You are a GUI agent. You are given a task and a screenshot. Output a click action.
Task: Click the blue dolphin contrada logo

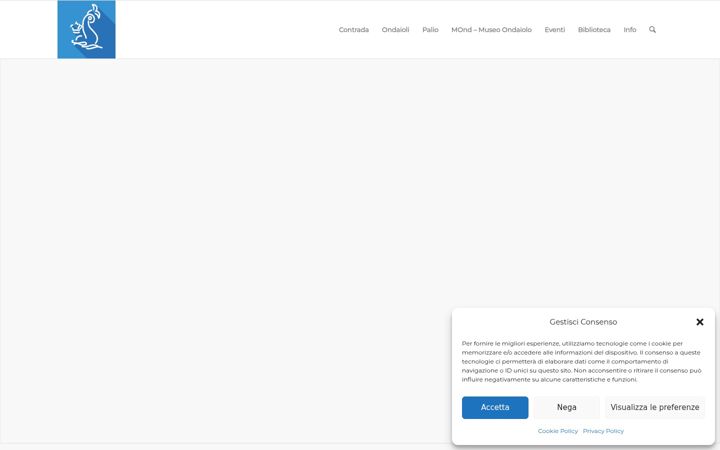(86, 29)
